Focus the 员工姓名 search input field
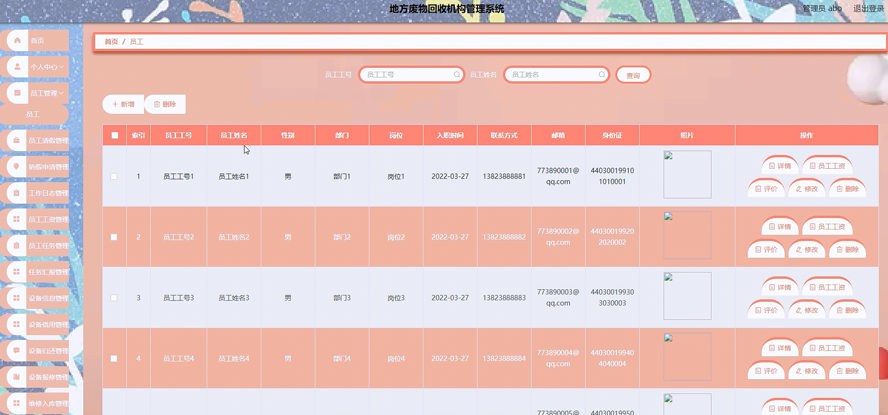Image resolution: width=888 pixels, height=415 pixels. coord(556,75)
